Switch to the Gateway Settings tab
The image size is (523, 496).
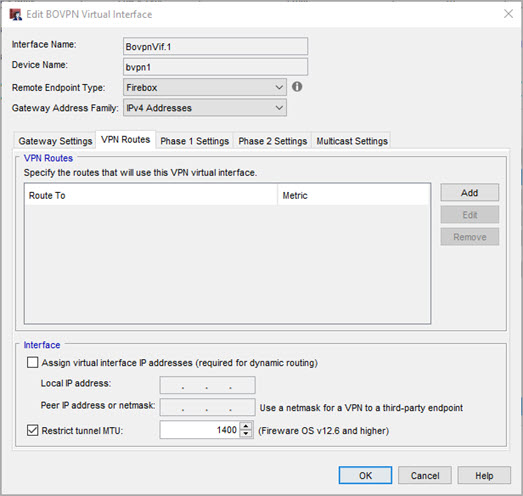pos(55,141)
